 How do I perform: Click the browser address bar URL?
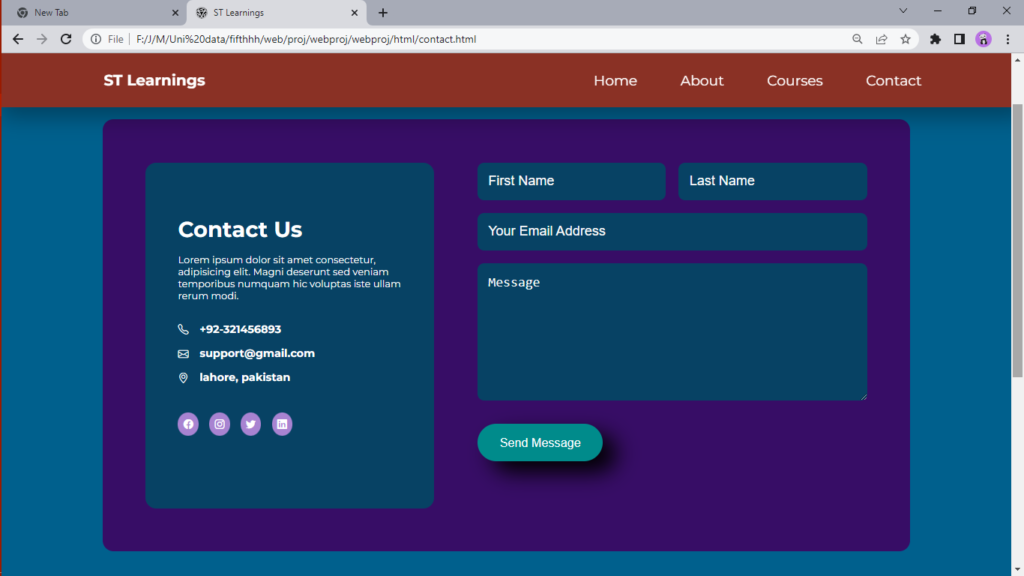pos(306,39)
